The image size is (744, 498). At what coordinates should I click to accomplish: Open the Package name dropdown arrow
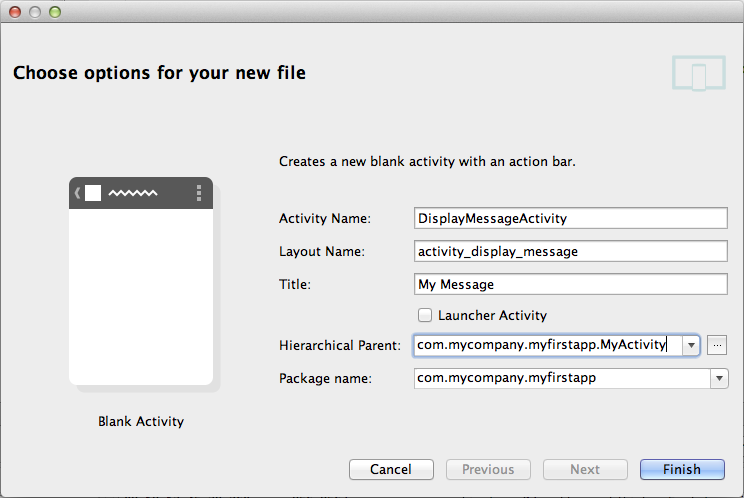718,378
